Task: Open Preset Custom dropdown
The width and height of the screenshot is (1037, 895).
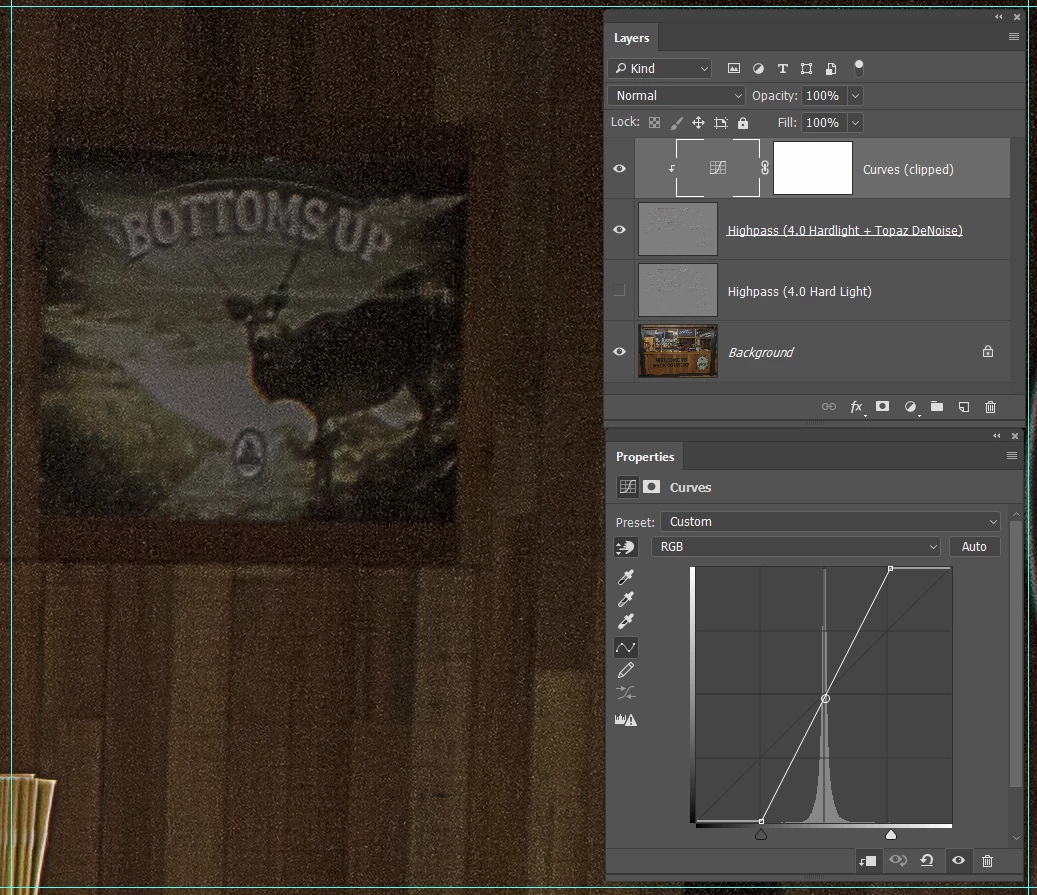Action: point(831,522)
